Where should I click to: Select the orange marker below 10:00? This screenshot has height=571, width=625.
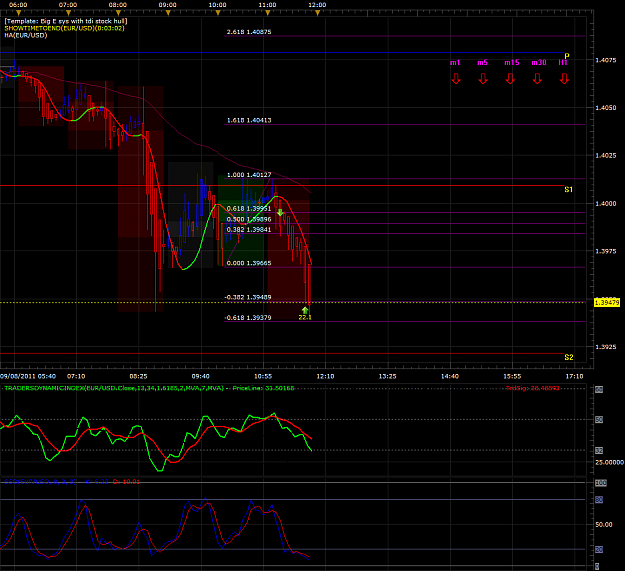point(218,13)
